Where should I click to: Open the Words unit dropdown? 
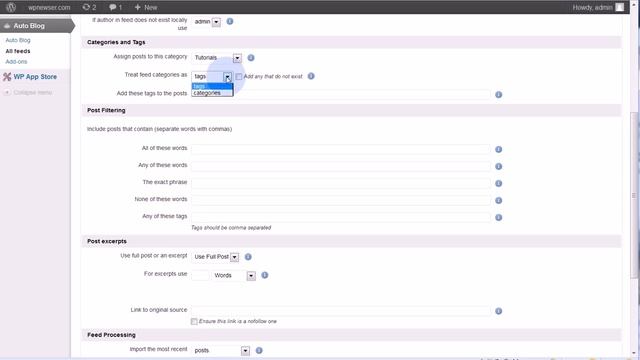(234, 276)
